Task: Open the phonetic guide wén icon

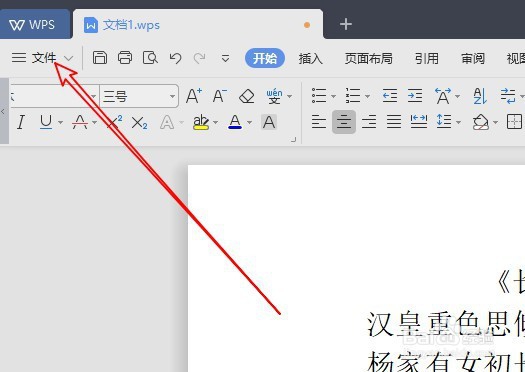Action: 274,96
